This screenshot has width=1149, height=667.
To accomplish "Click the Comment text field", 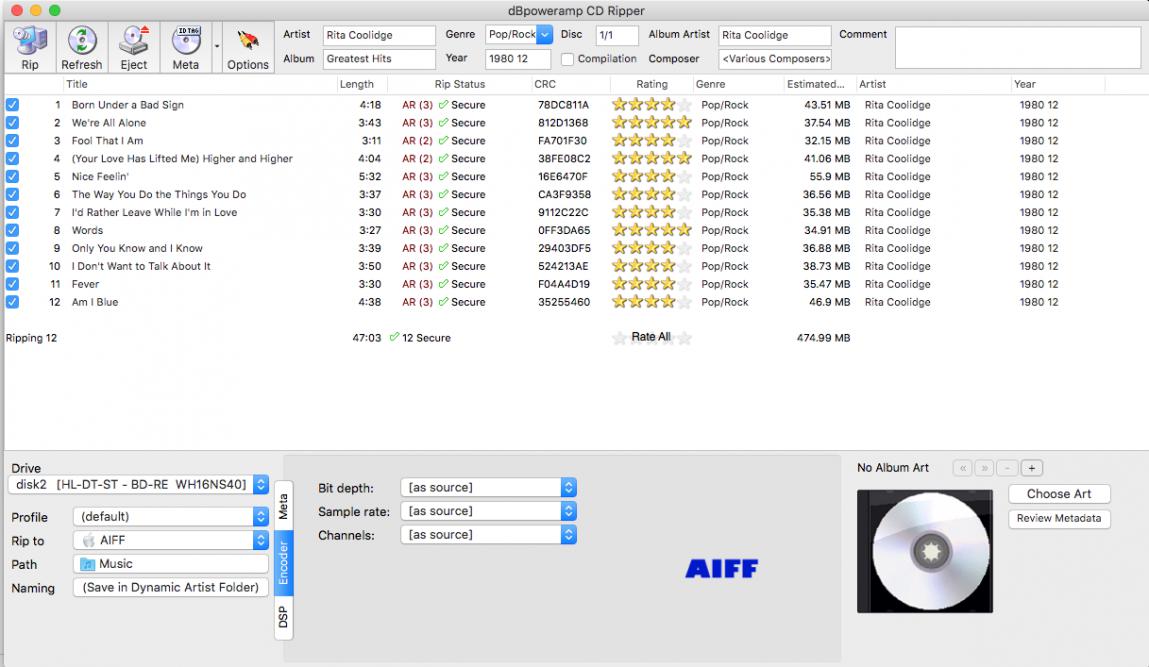I will coord(1017,47).
